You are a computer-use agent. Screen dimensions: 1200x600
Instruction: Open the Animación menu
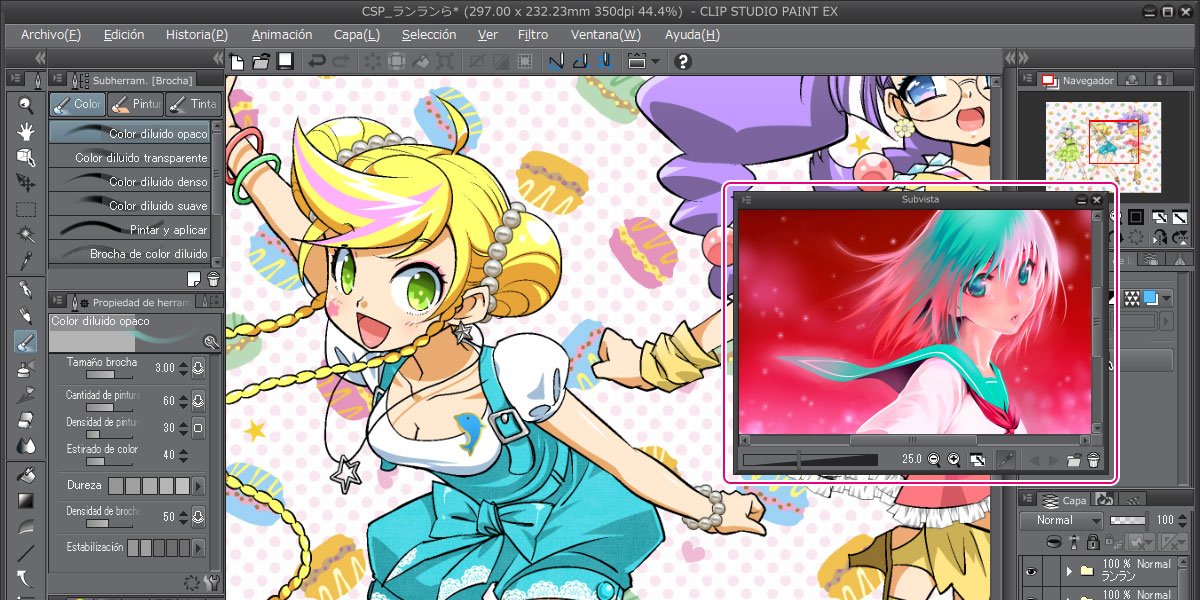tap(282, 34)
